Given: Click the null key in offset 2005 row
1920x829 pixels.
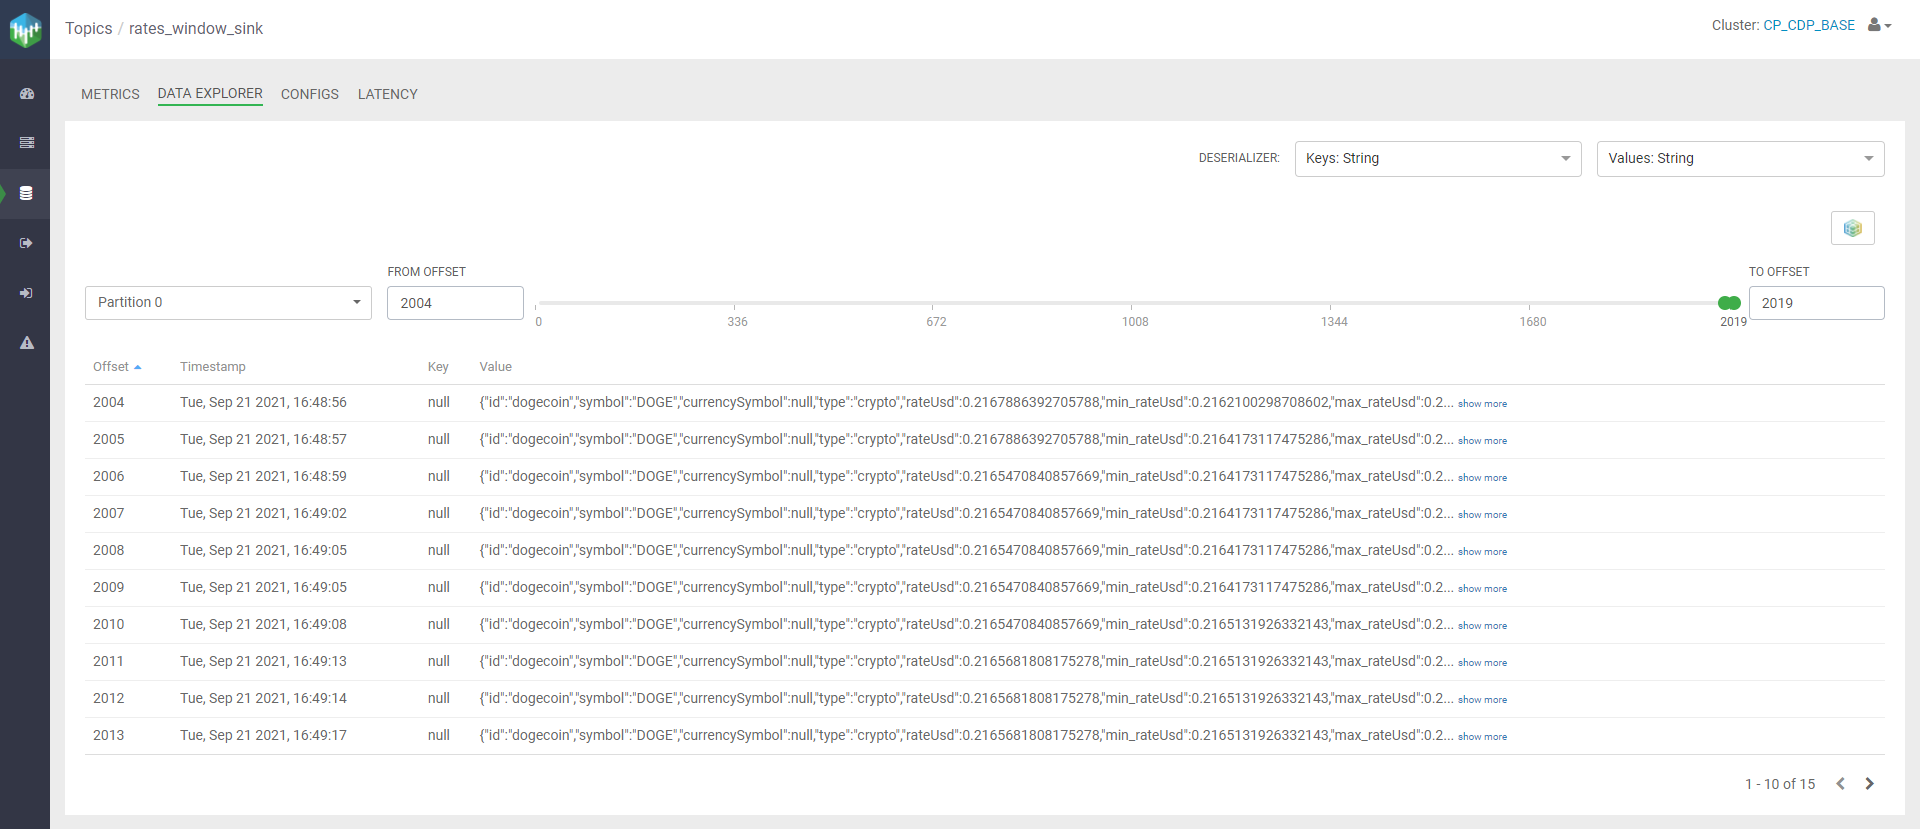Looking at the screenshot, I should (x=439, y=440).
